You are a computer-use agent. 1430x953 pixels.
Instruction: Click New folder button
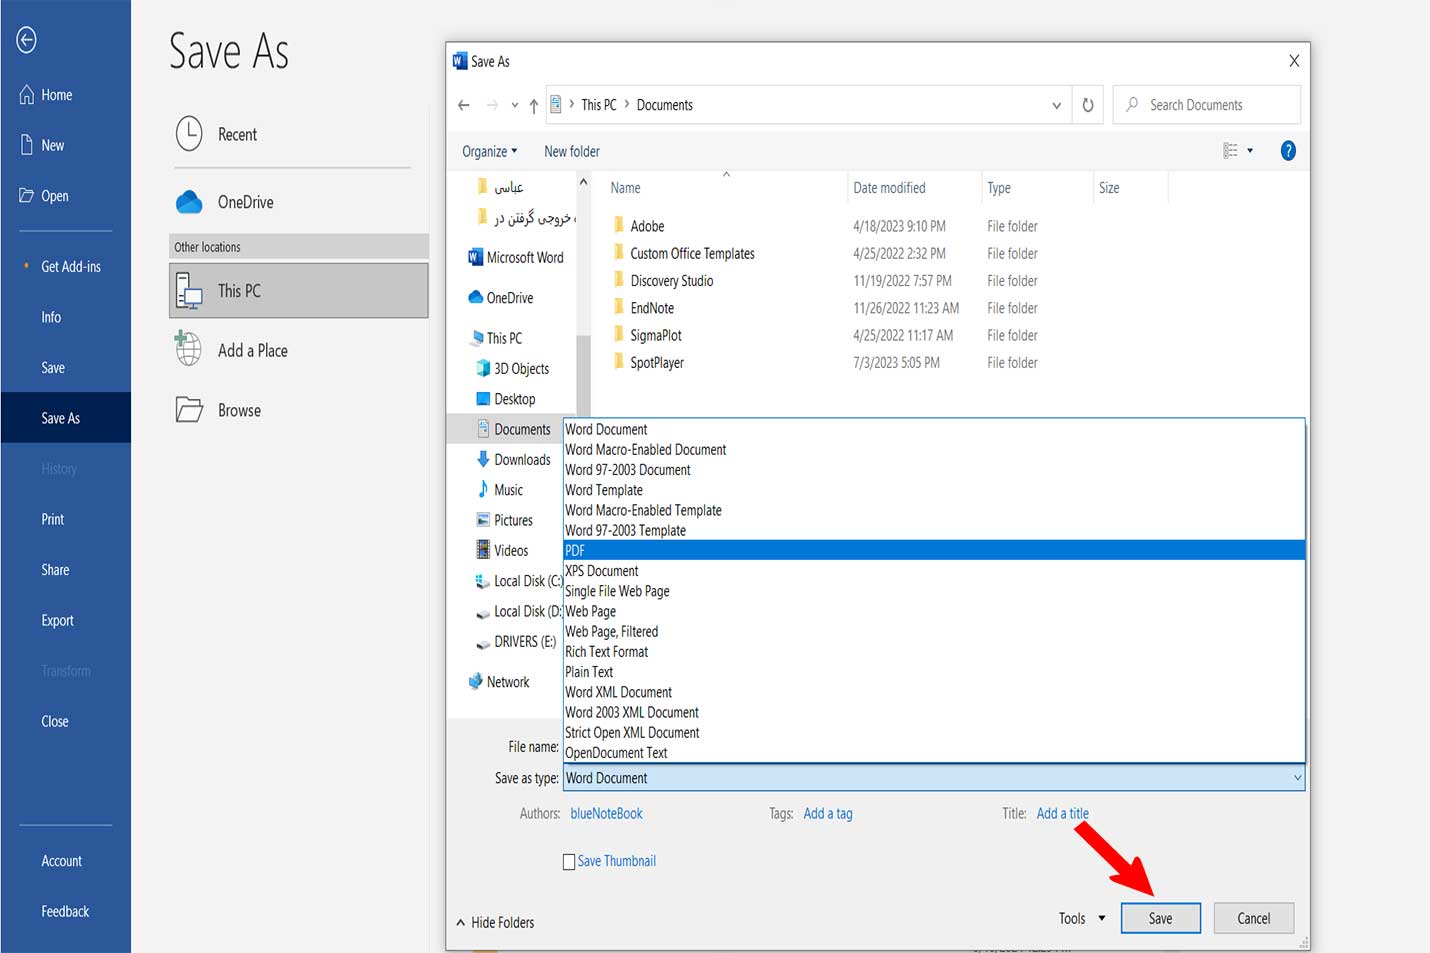tap(572, 152)
